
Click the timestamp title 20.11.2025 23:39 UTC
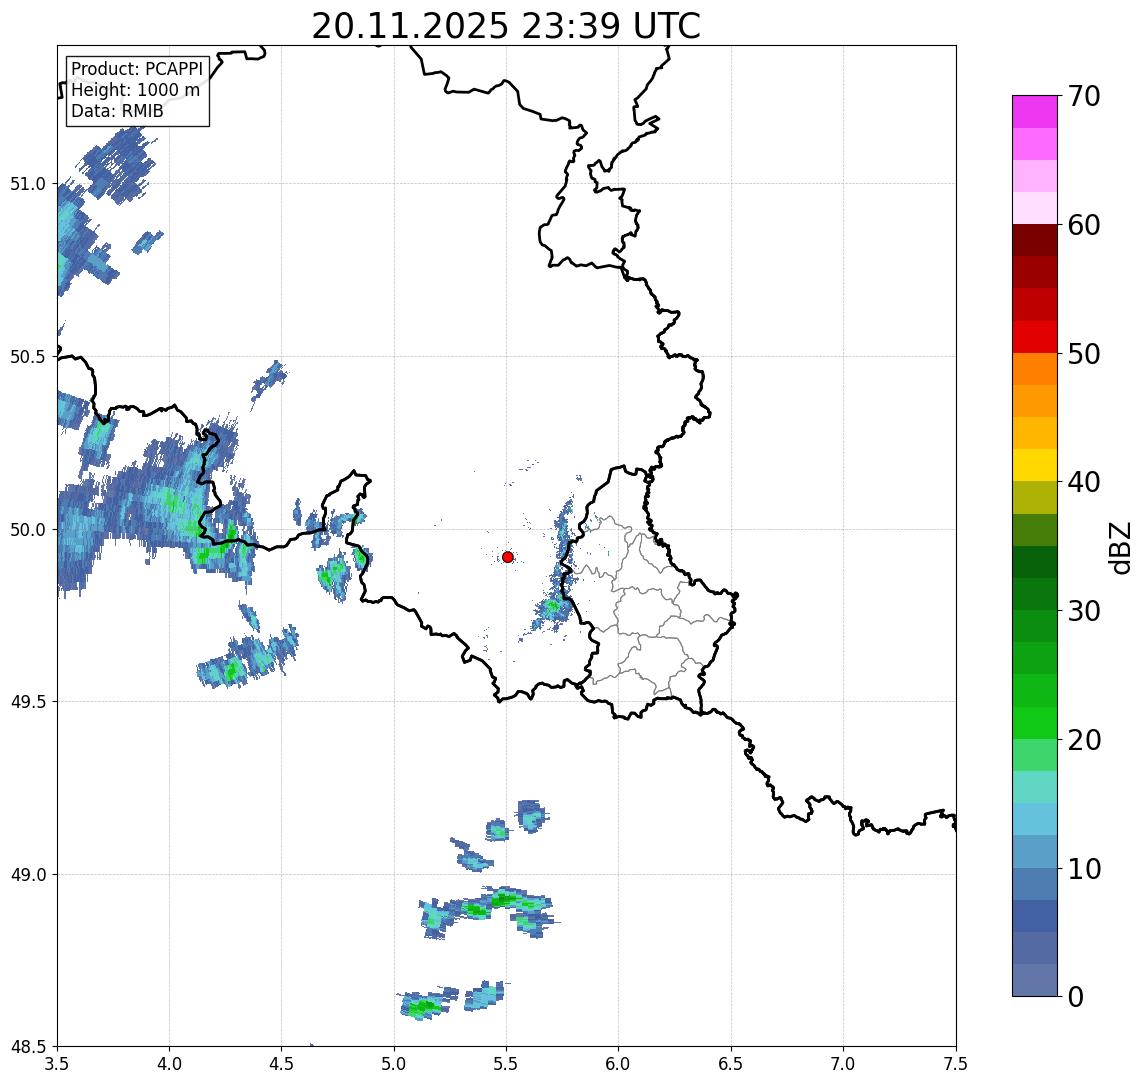tap(506, 27)
